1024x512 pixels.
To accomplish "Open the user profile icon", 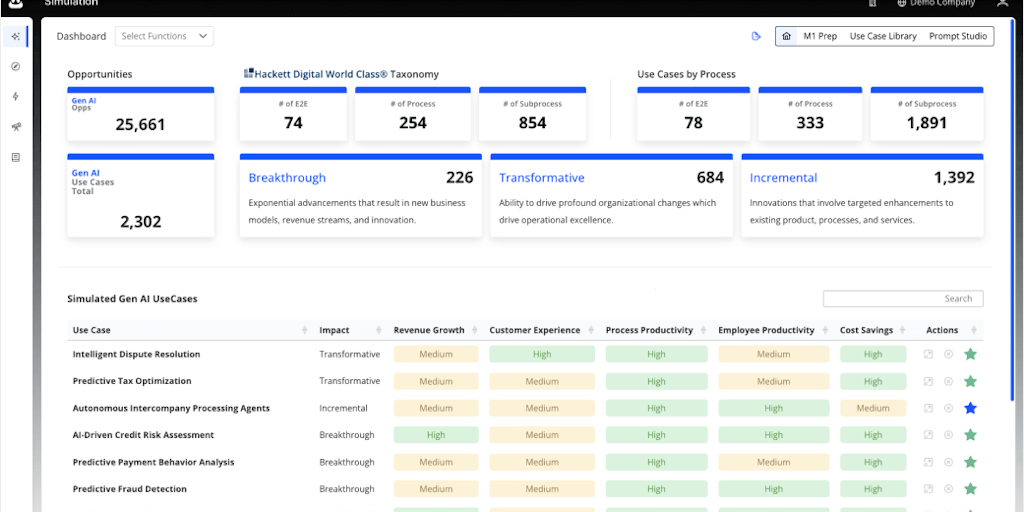I will tap(1002, 3).
